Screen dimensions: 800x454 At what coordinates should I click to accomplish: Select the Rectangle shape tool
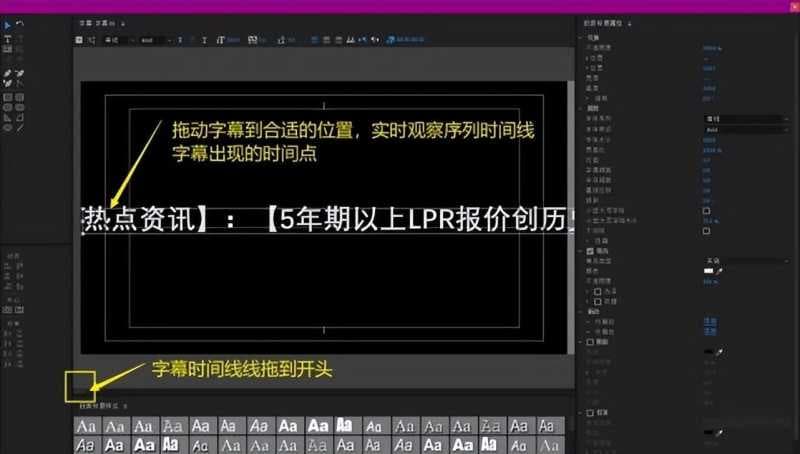(7, 97)
